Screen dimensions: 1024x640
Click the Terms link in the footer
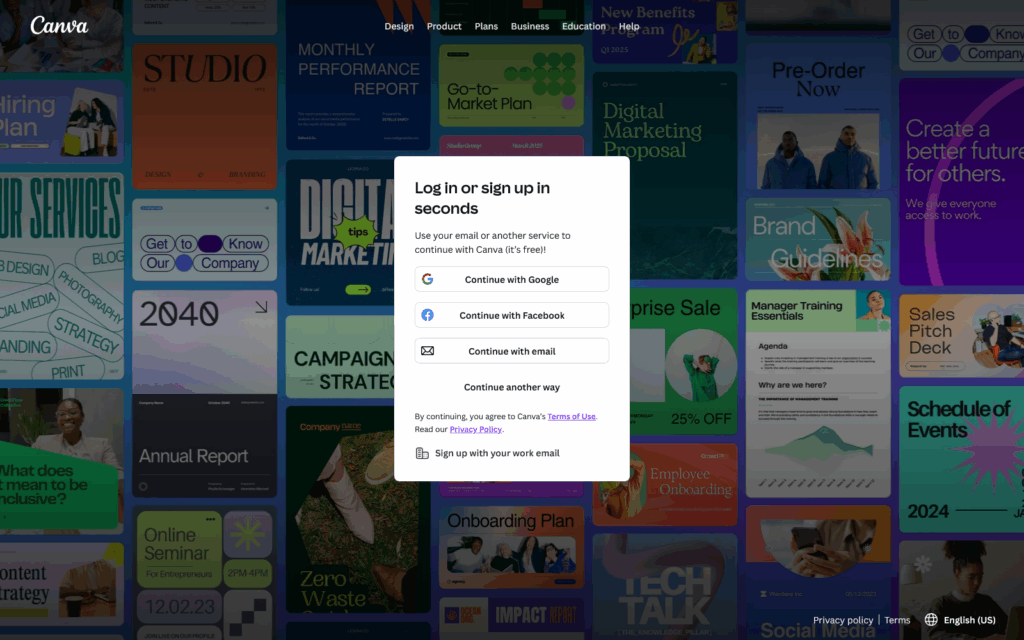(897, 619)
